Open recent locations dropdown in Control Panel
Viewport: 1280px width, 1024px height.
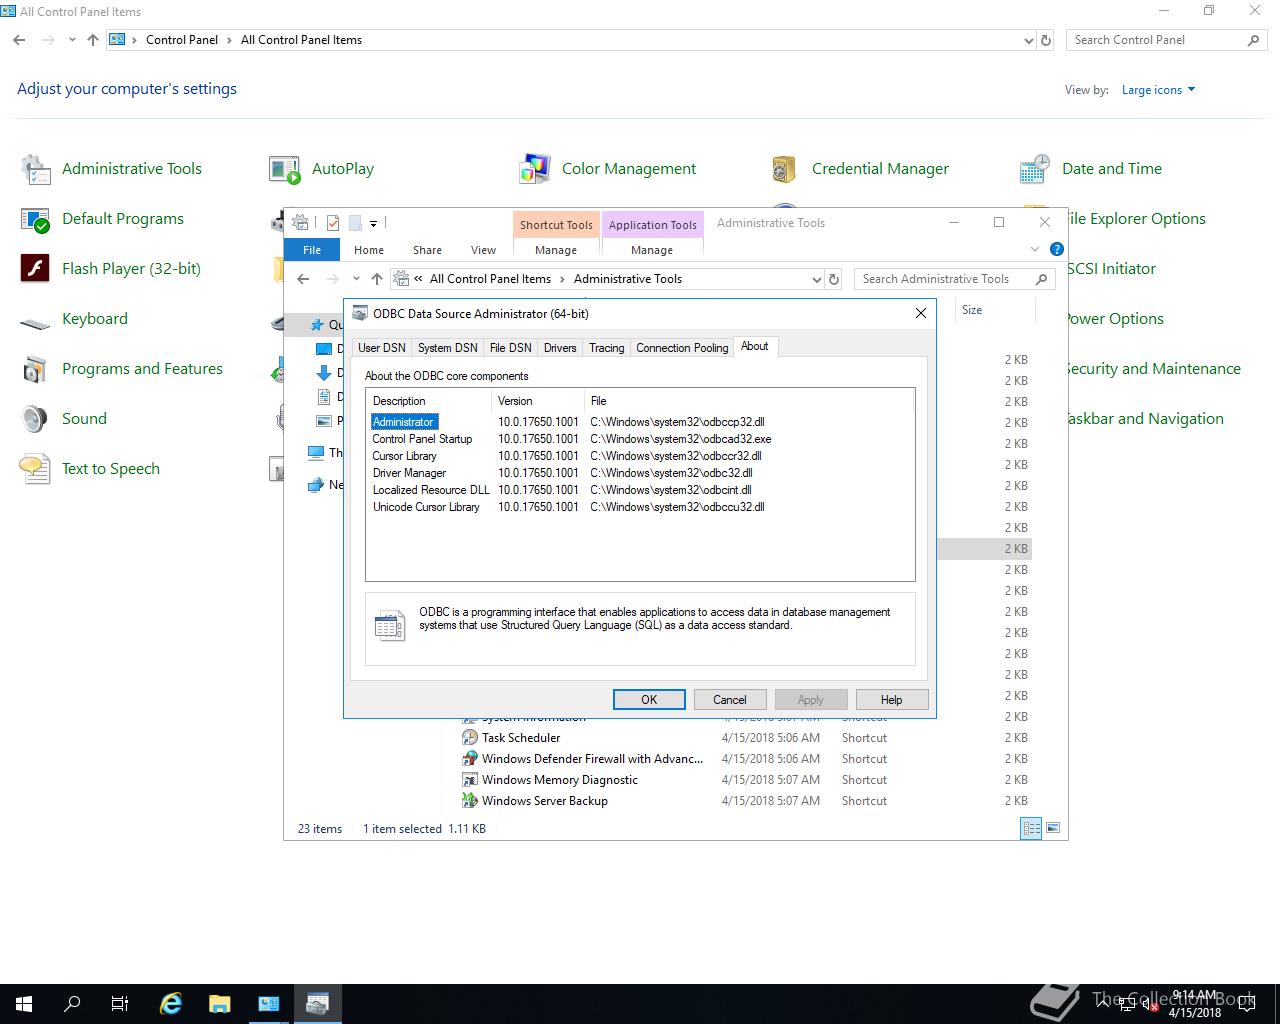pos(72,40)
